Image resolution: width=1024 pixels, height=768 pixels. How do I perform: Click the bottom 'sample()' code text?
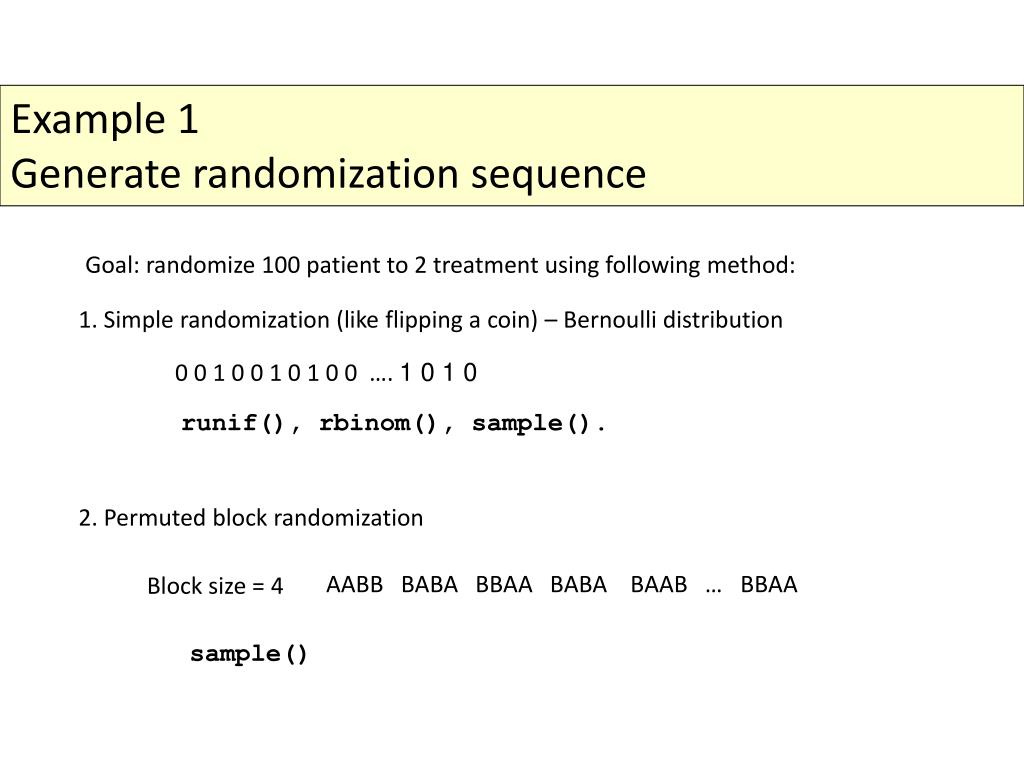[248, 654]
